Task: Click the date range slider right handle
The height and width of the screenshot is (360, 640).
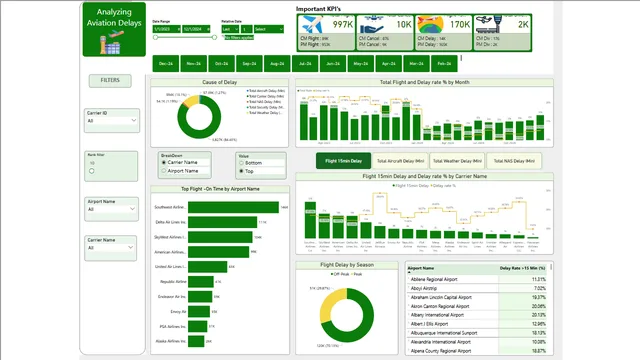Action: pyautogui.click(x=214, y=37)
